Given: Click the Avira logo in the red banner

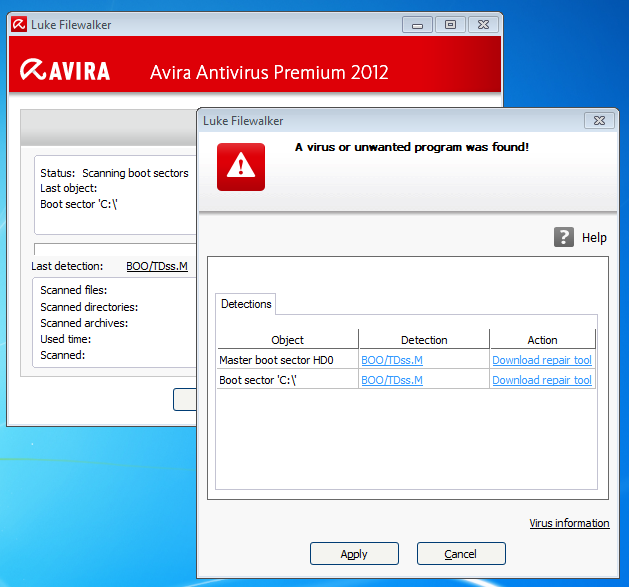Looking at the screenshot, I should 65,70.
